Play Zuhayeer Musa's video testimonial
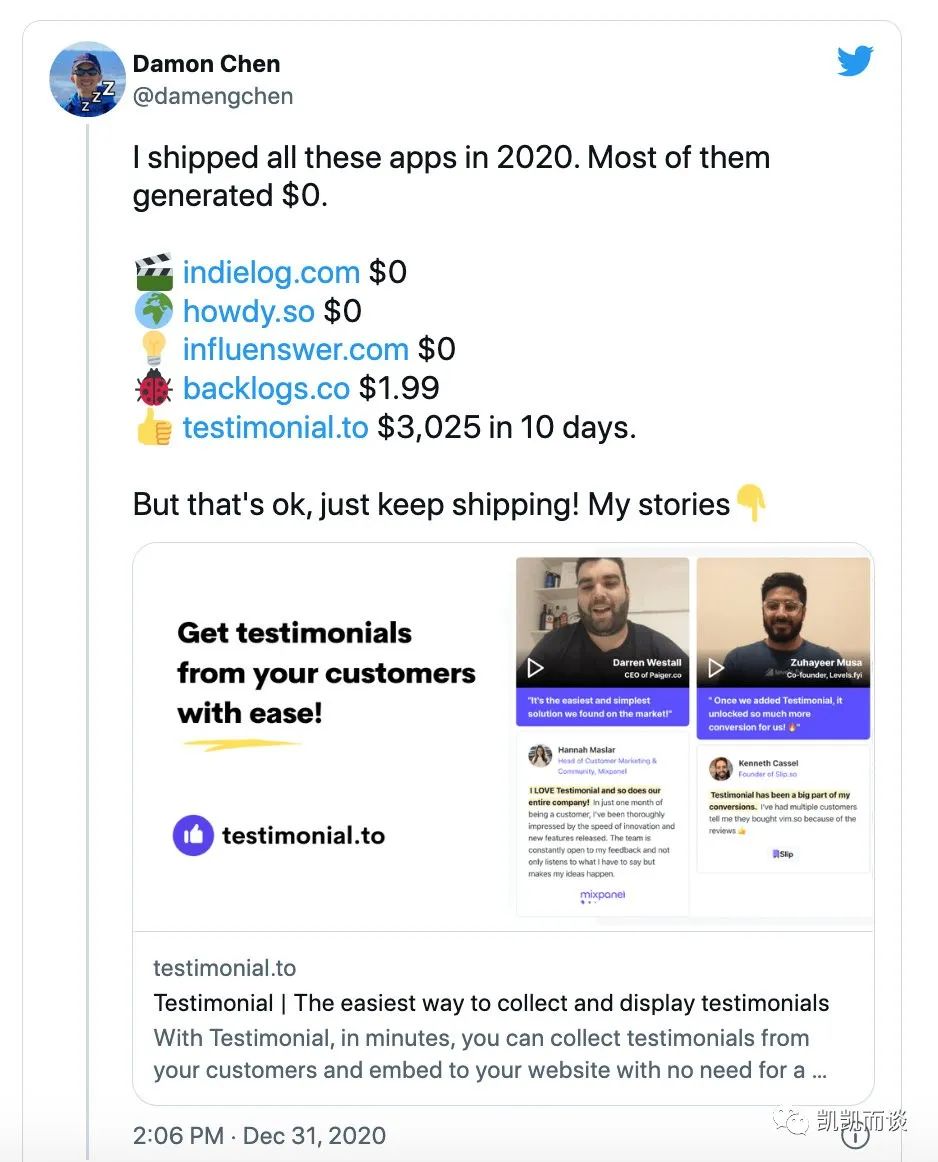This screenshot has width=938, height=1162. (716, 667)
